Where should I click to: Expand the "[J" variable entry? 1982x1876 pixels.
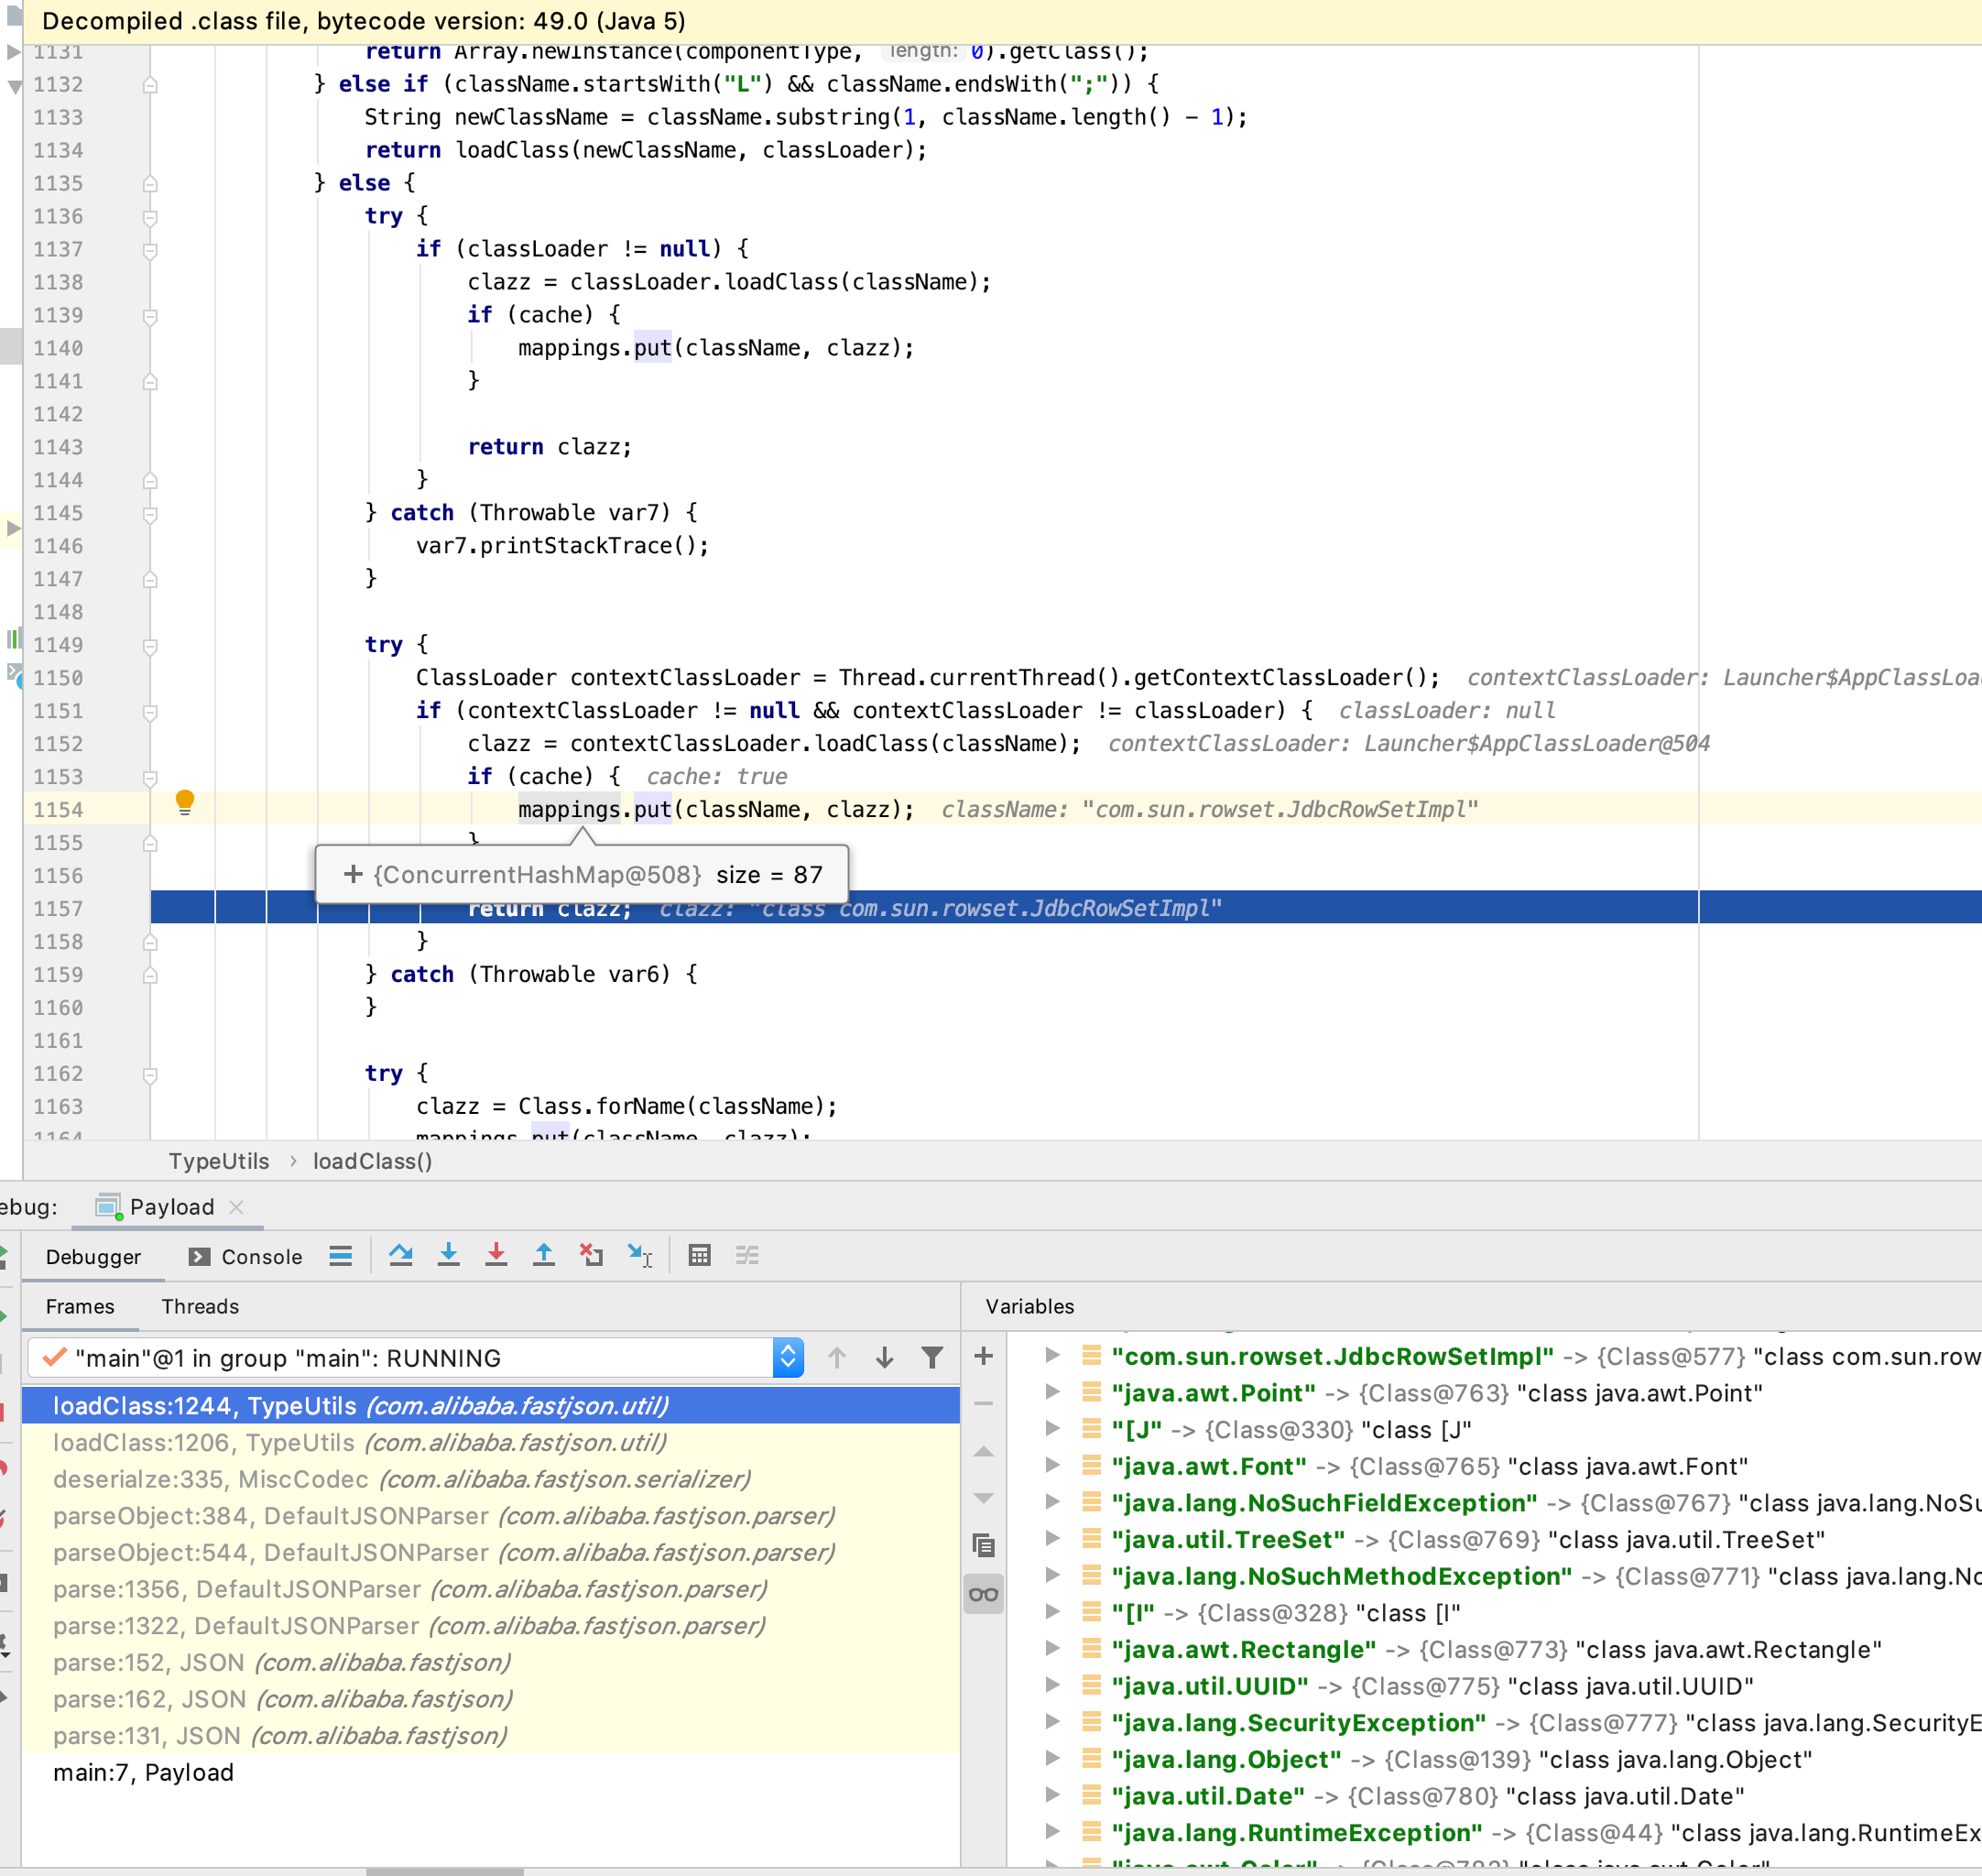pos(1052,1428)
